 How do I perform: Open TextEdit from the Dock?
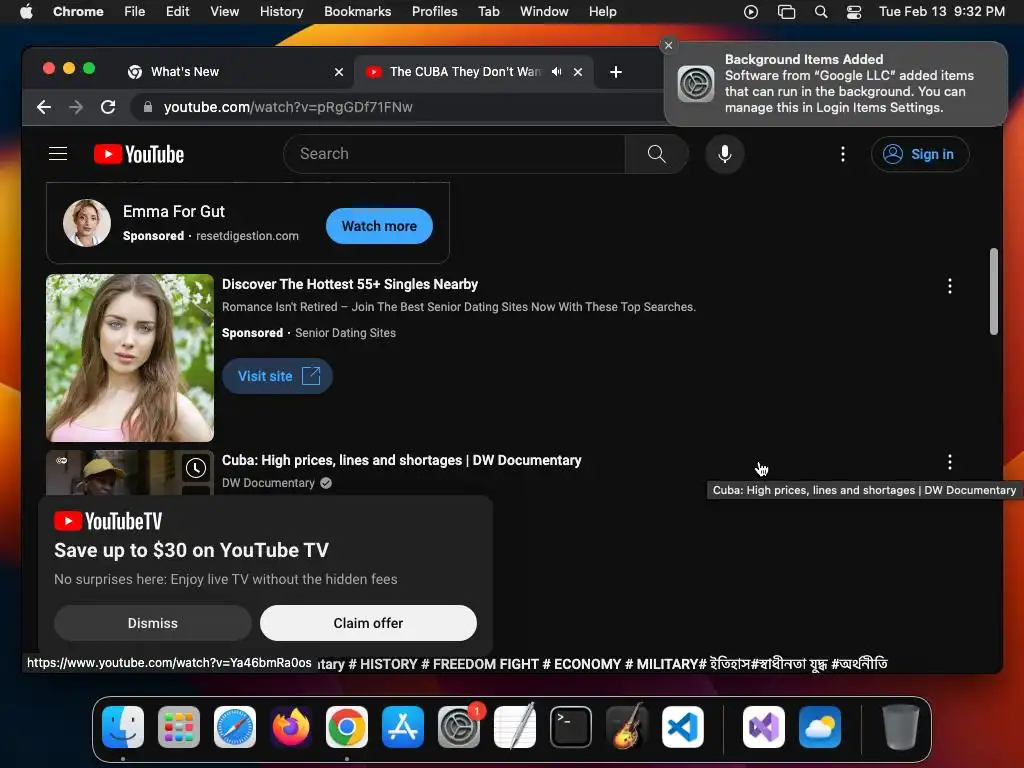tap(515, 727)
